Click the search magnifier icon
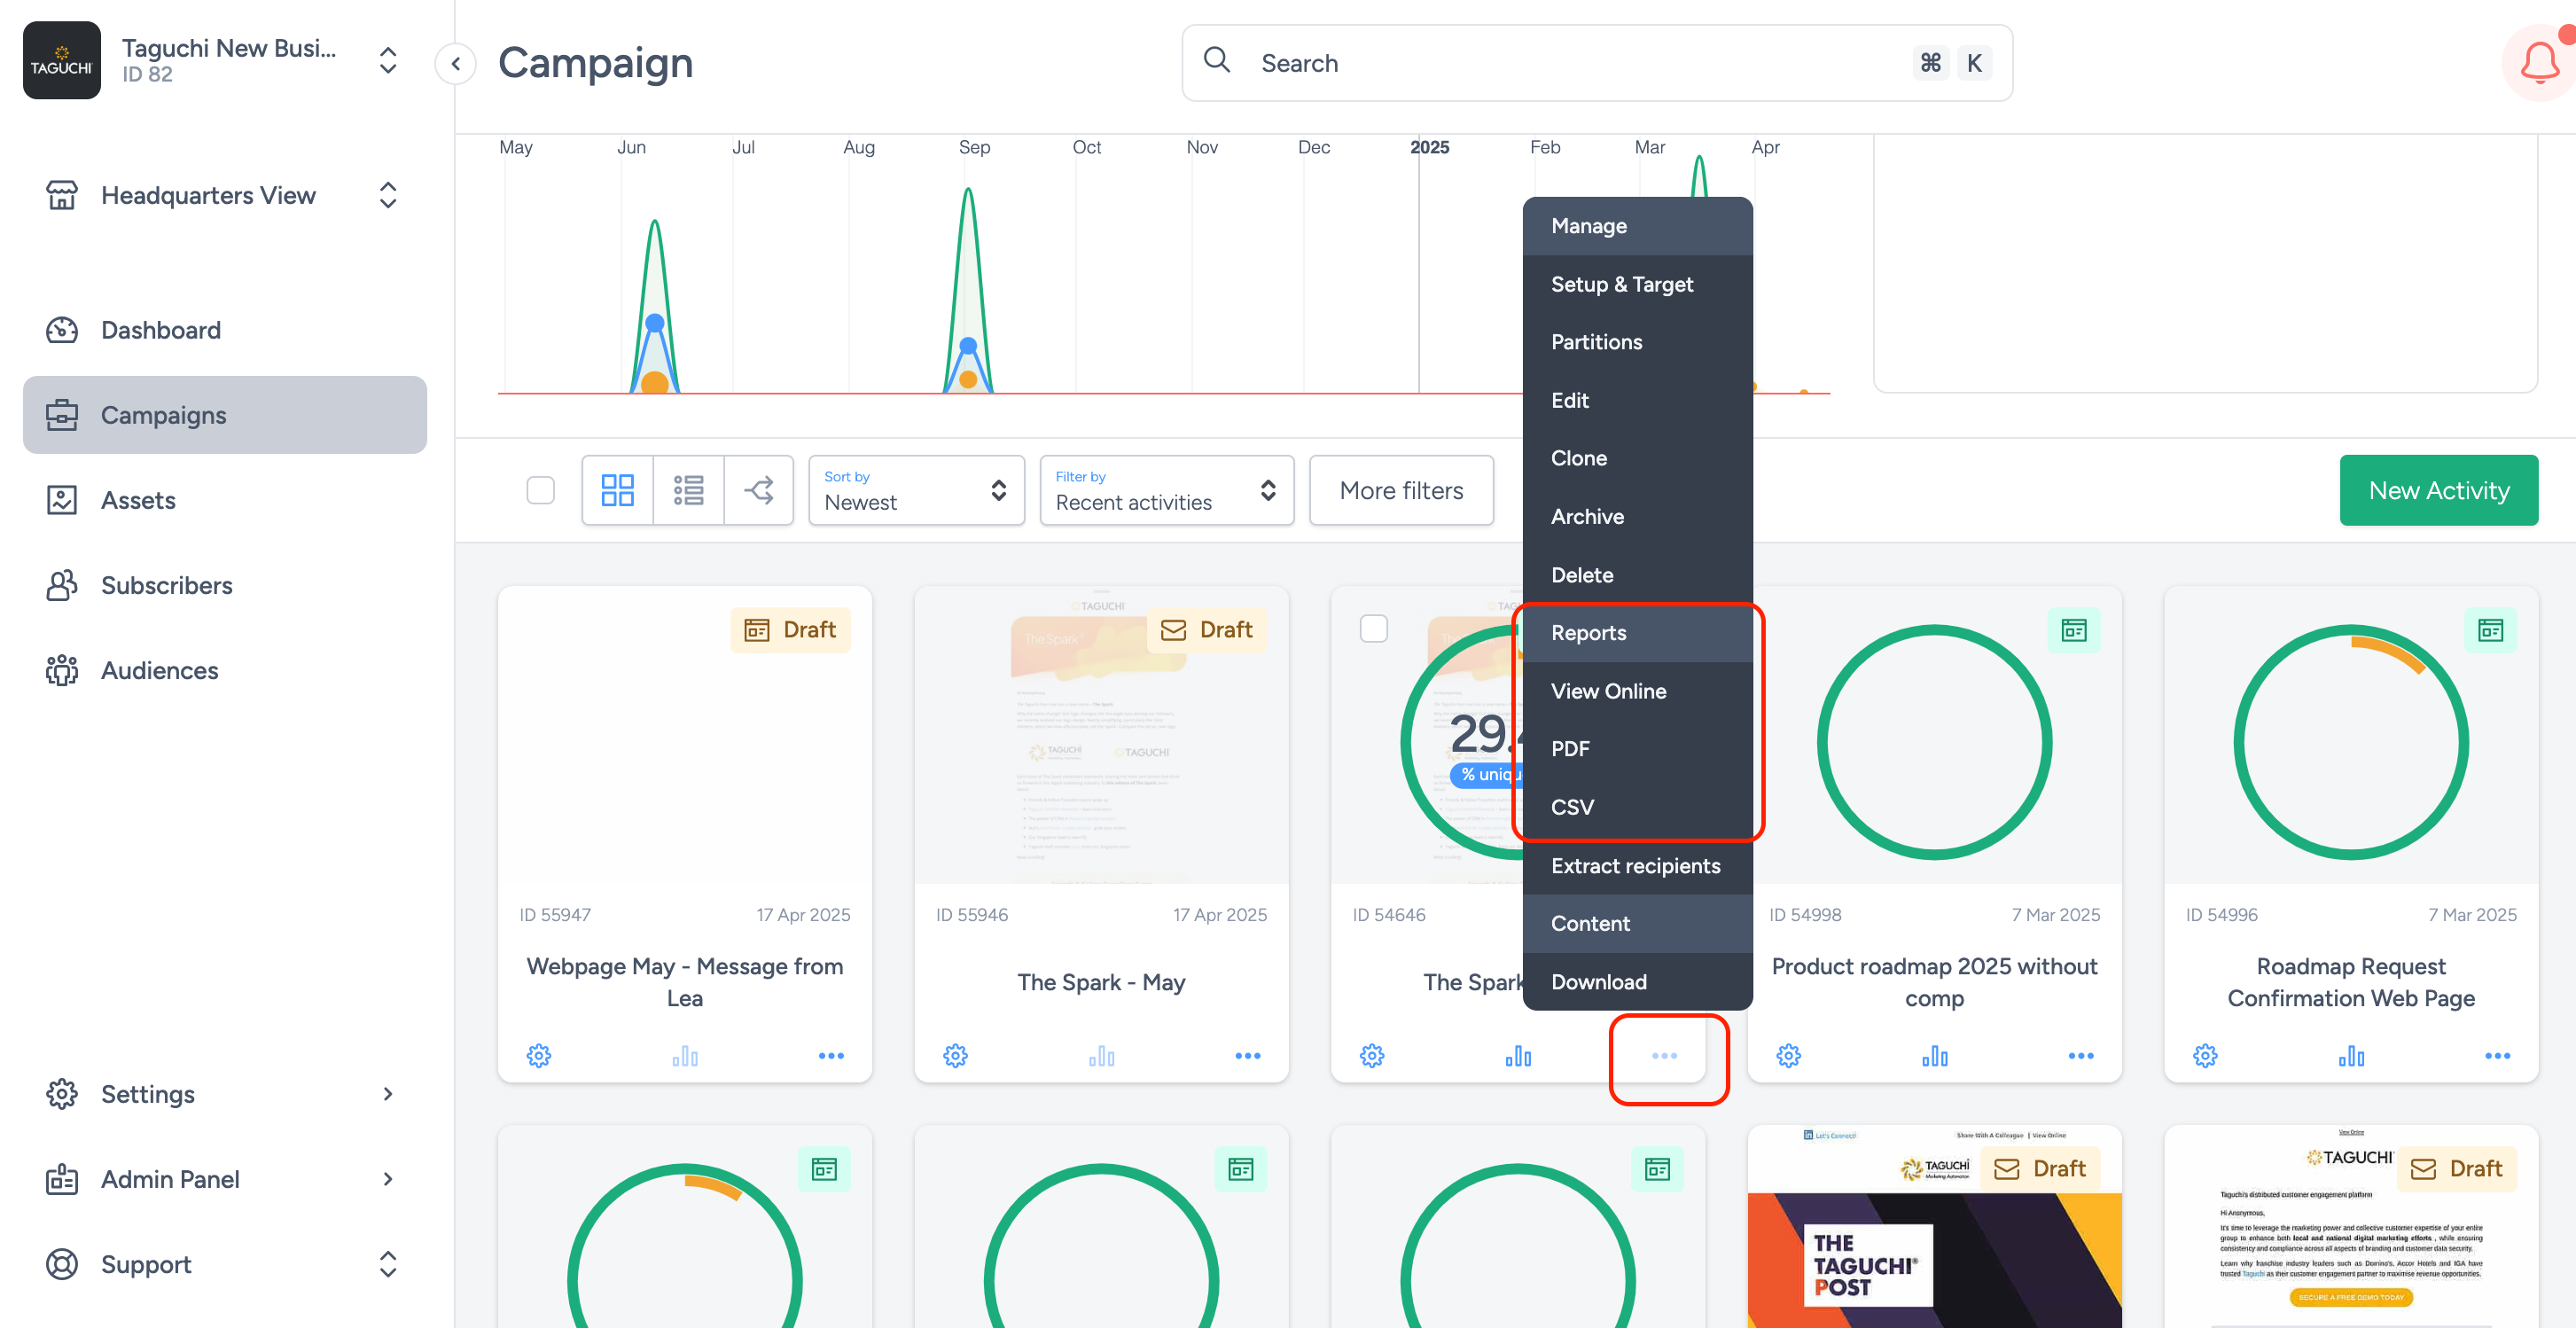Screen dimensions: 2576x1328 click(x=1216, y=60)
